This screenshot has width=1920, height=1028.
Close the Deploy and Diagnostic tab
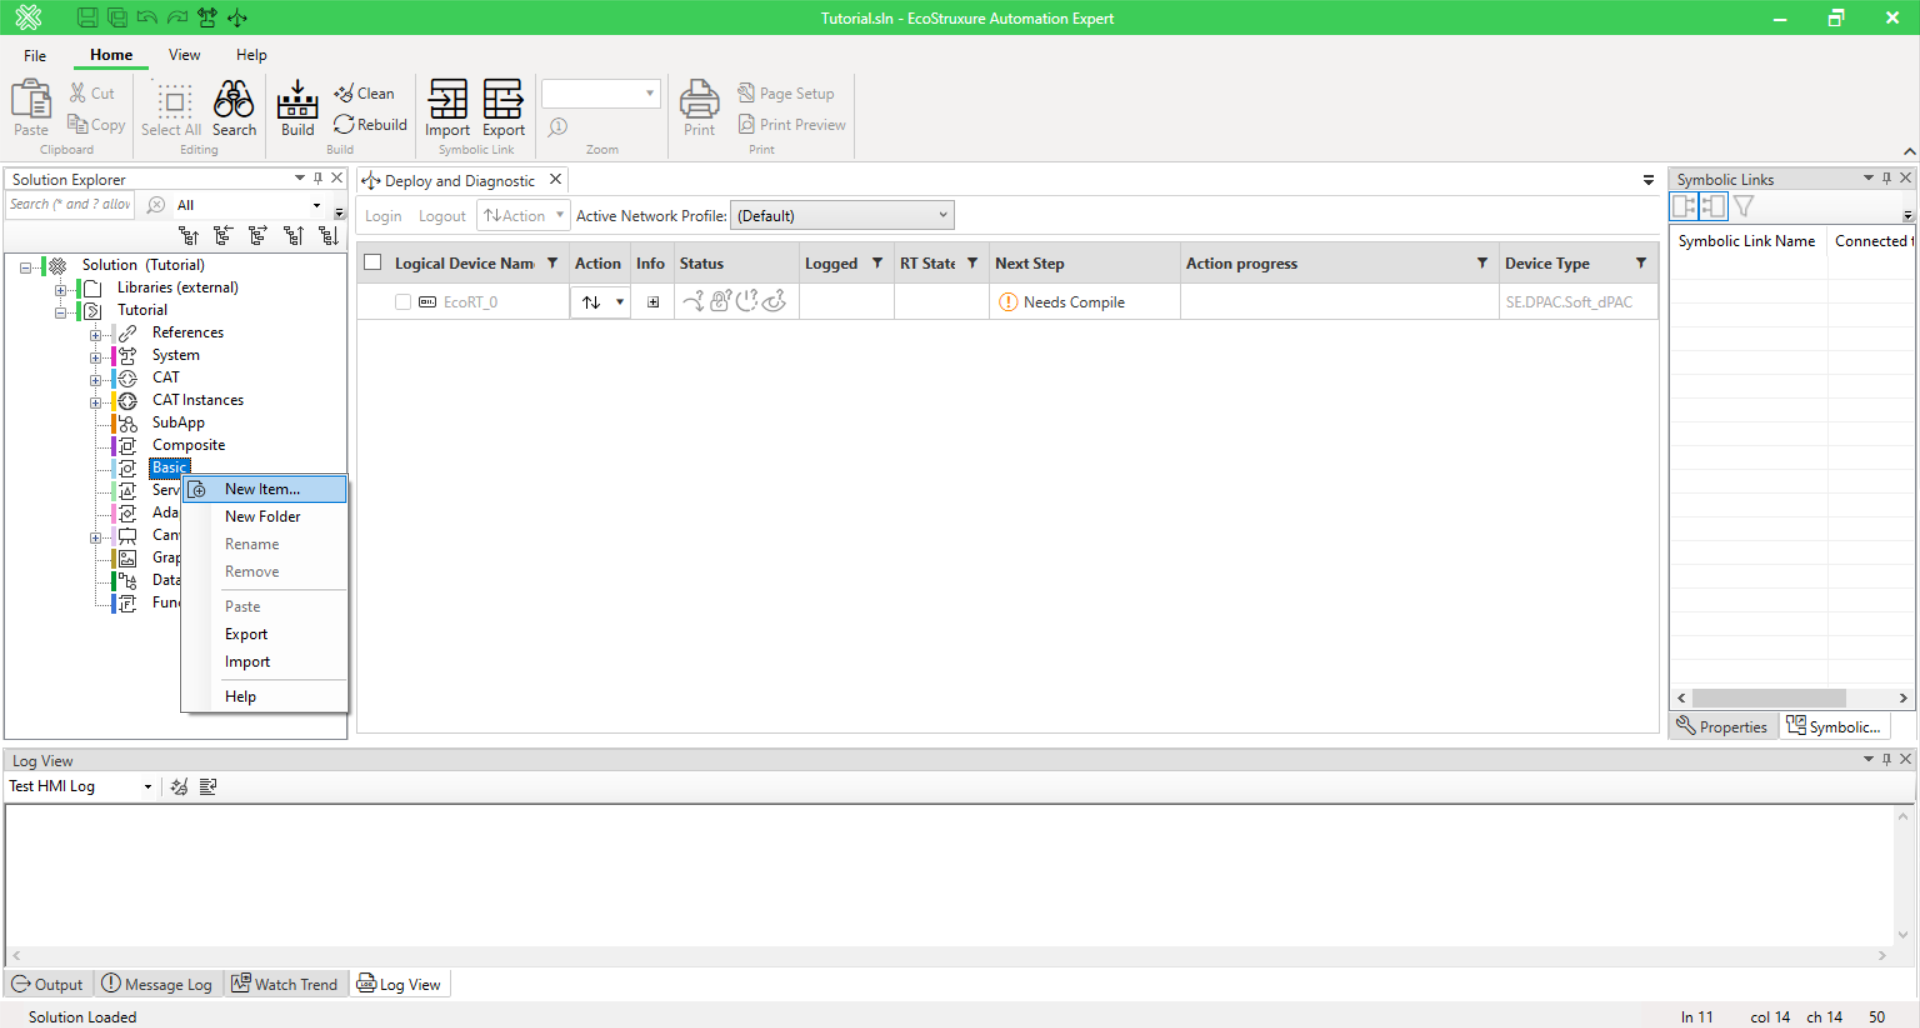[555, 179]
